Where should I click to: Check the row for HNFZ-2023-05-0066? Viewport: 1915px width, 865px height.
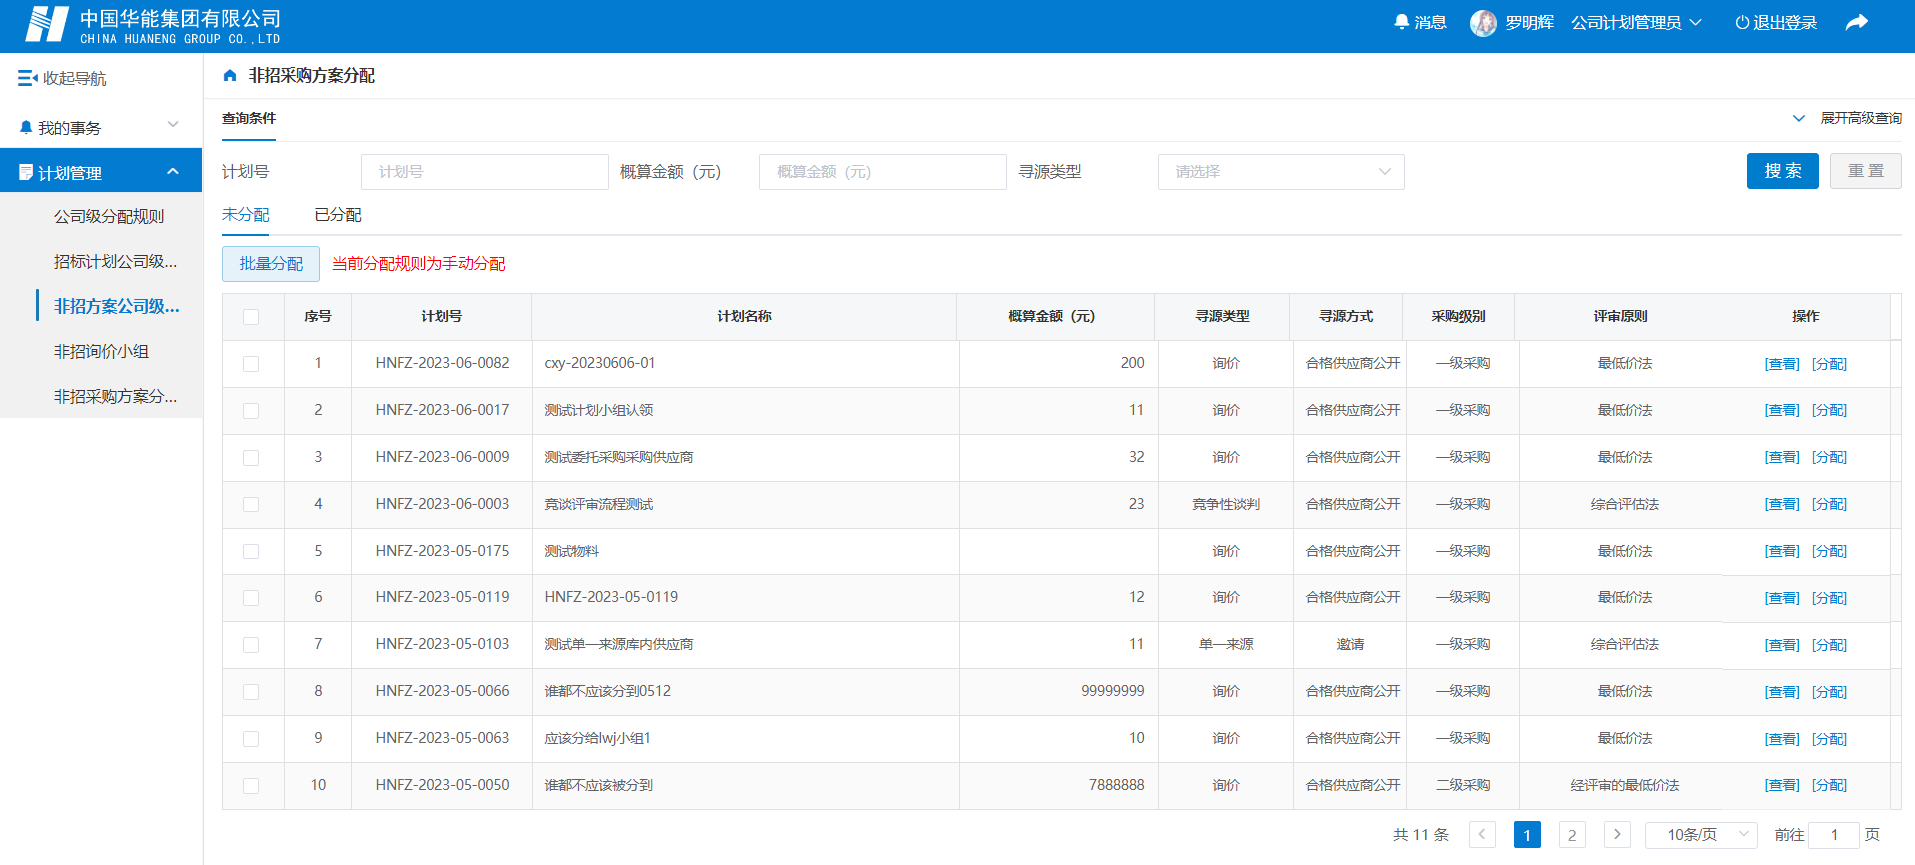(x=251, y=692)
